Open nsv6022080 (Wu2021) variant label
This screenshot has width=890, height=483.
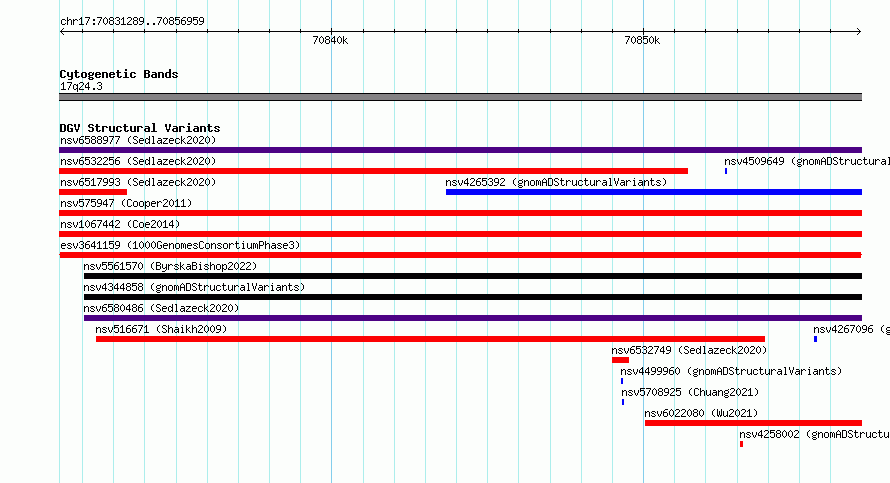[x=702, y=413]
